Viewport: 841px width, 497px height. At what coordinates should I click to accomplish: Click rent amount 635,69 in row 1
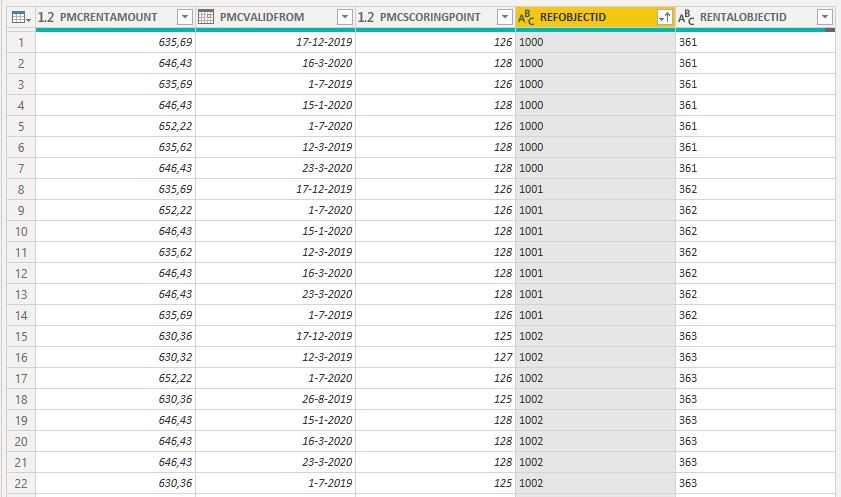click(175, 42)
